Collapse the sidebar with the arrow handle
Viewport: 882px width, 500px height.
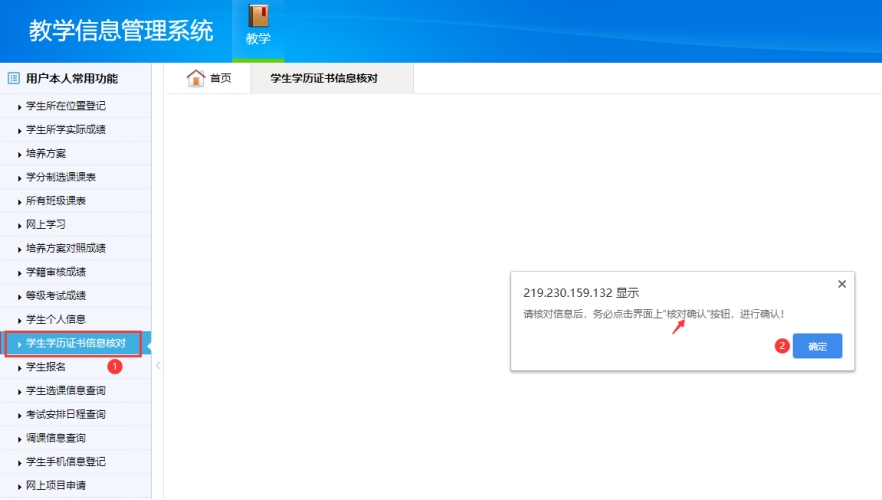coord(158,366)
